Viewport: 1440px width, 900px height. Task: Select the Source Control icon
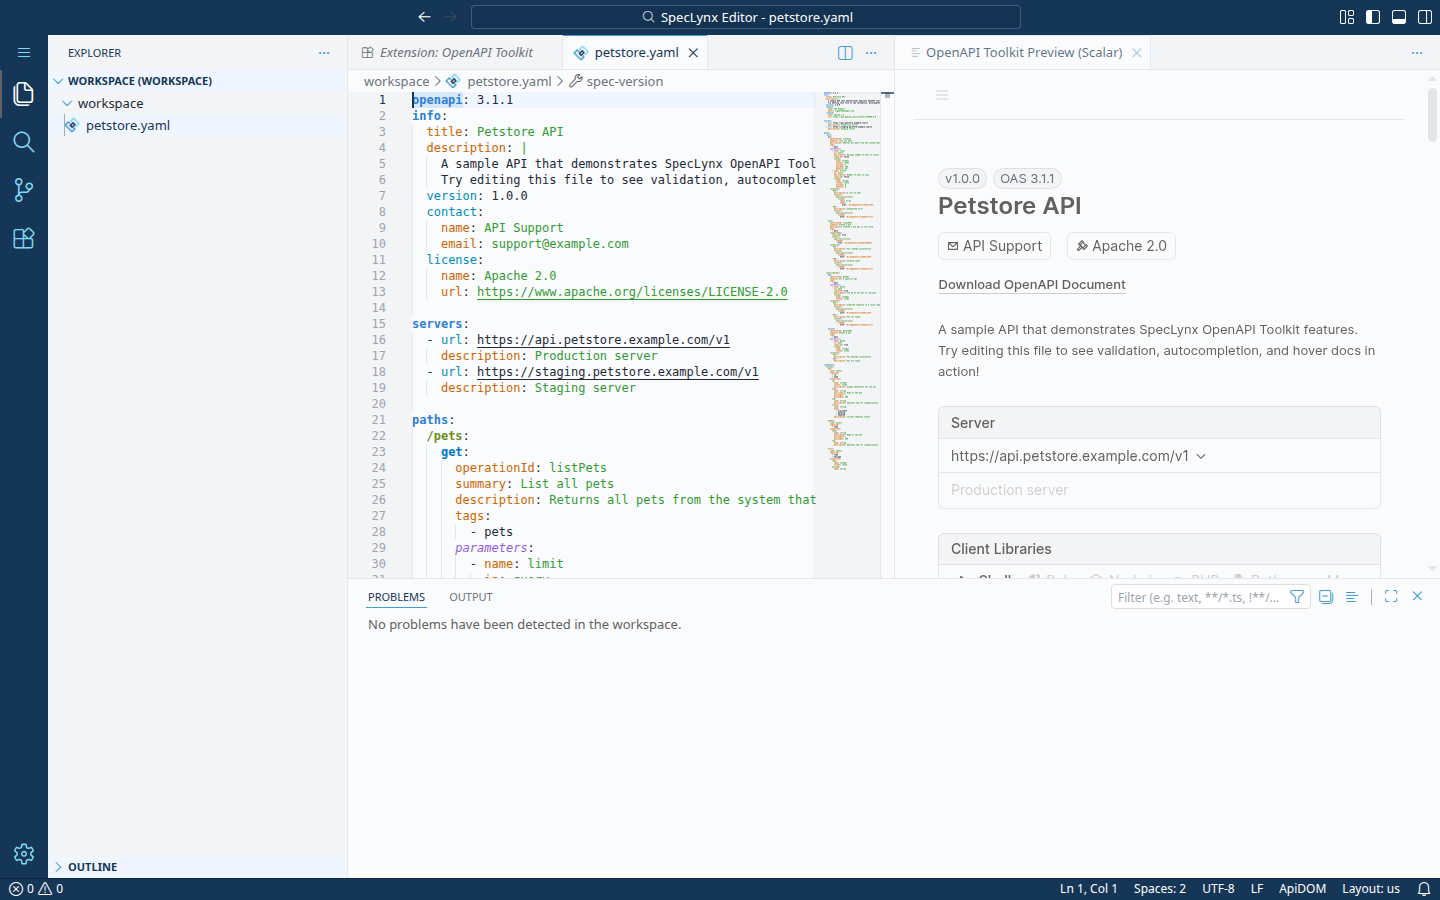23,190
